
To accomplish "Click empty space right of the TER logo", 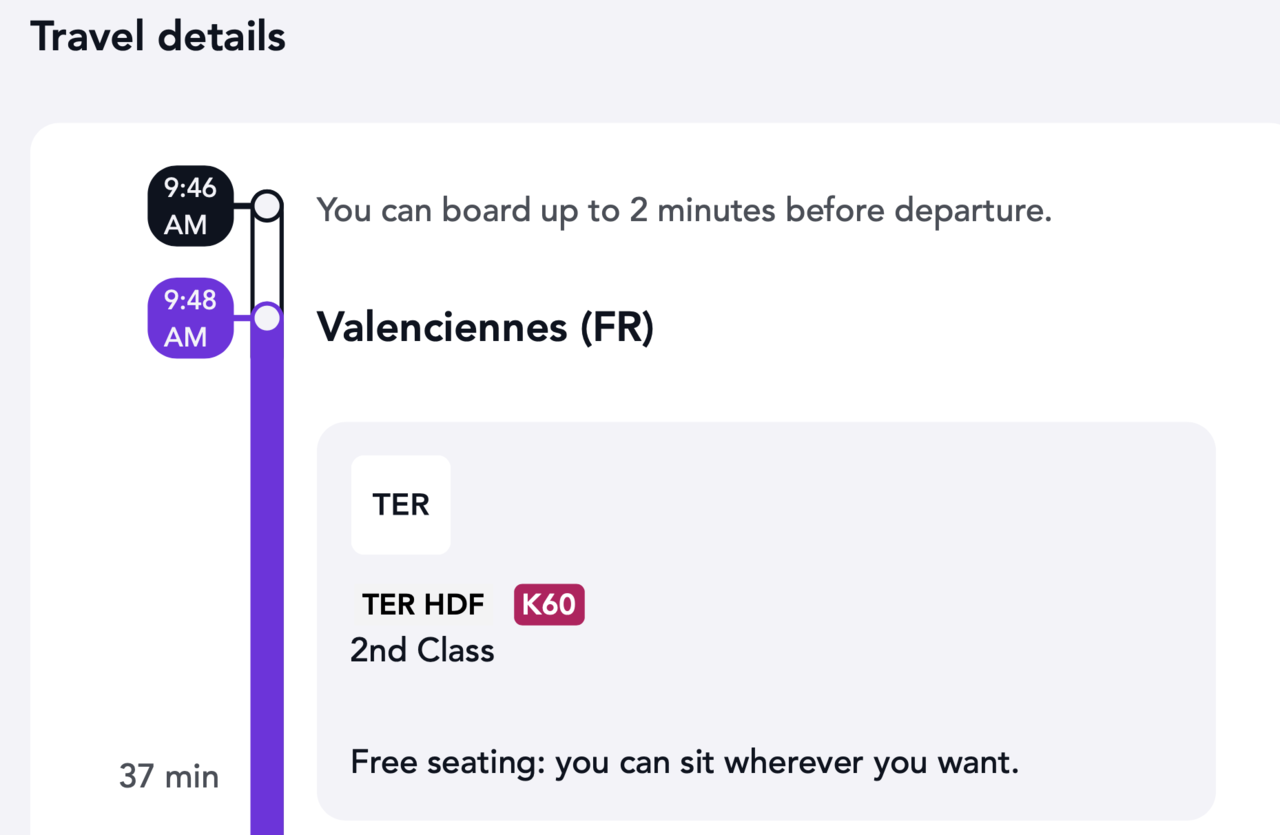I will coord(800,505).
